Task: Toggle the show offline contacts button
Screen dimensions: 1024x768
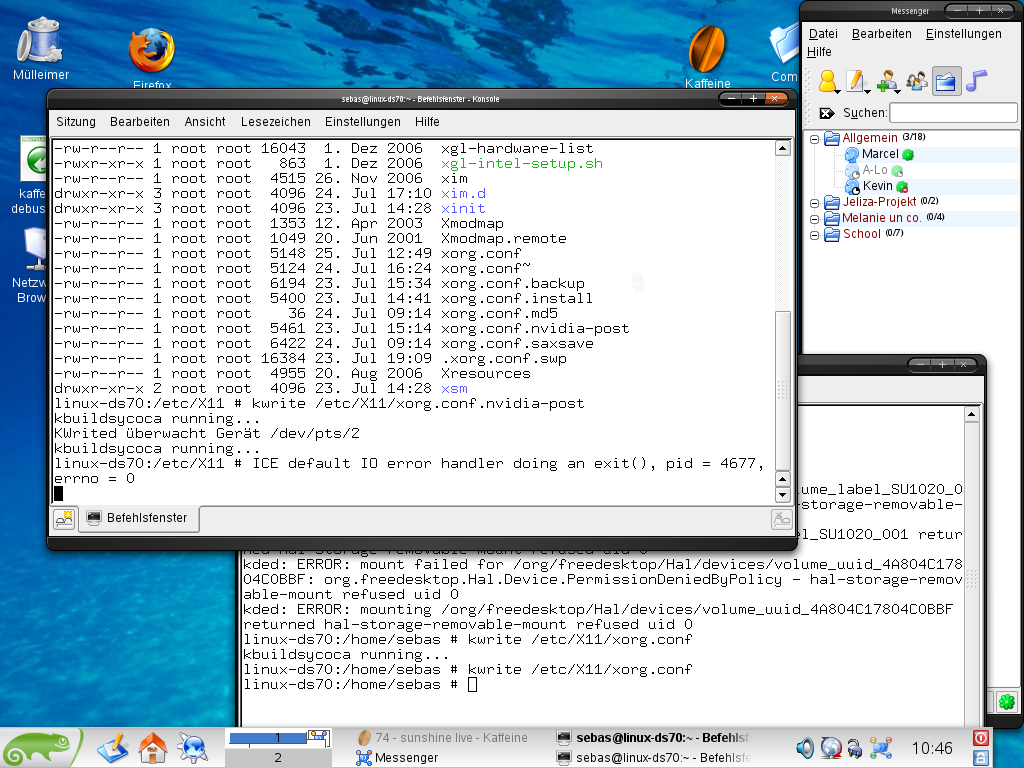Action: pyautogui.click(x=916, y=81)
